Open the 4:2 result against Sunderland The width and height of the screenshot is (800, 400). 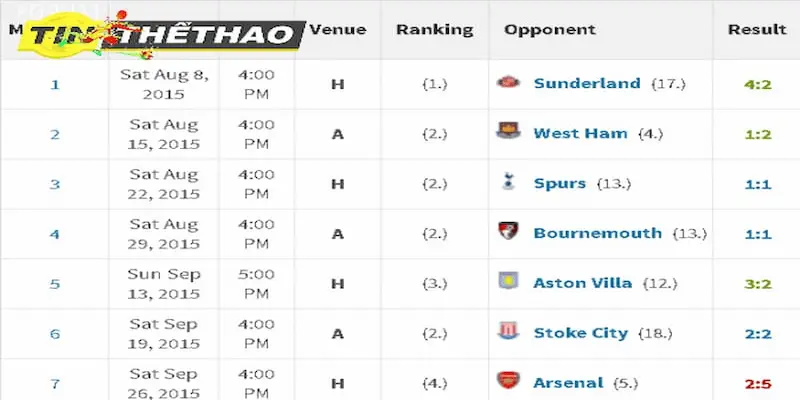point(758,85)
